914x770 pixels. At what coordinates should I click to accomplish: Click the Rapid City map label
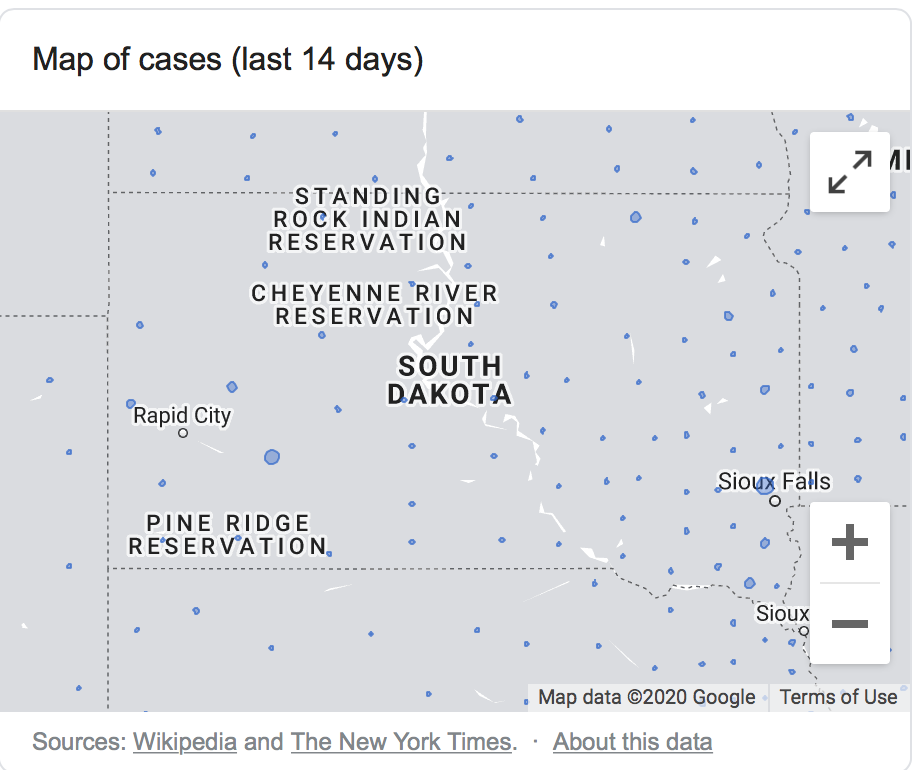pos(182,415)
